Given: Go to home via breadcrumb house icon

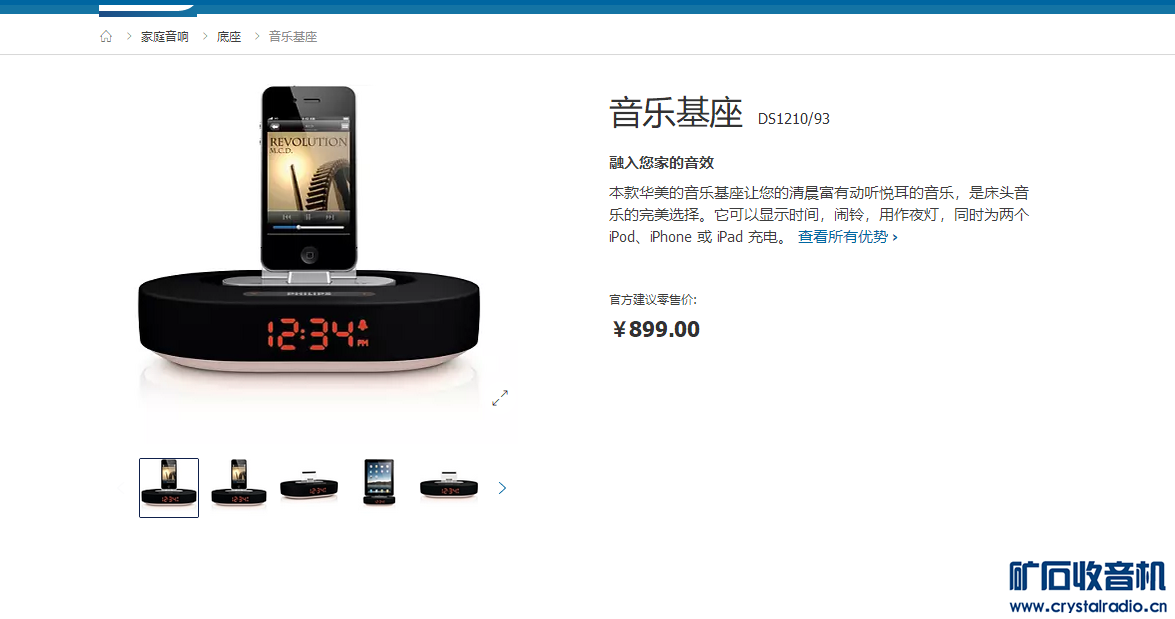Looking at the screenshot, I should pyautogui.click(x=106, y=36).
